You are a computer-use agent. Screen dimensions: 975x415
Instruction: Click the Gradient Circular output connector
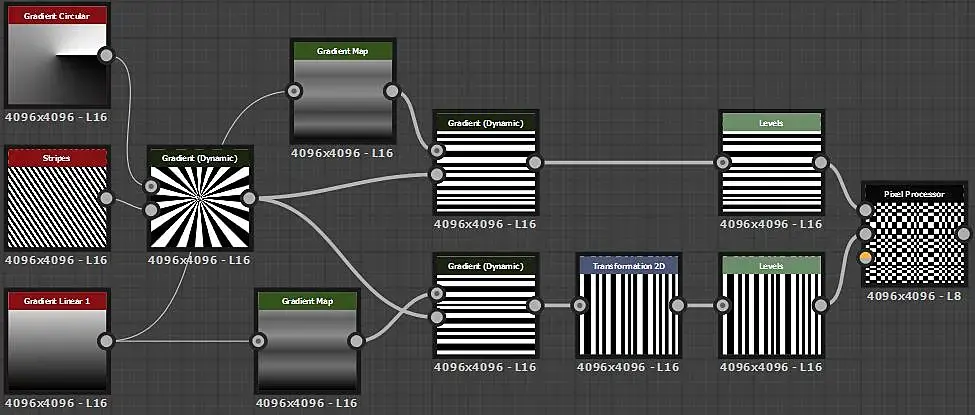pos(106,55)
